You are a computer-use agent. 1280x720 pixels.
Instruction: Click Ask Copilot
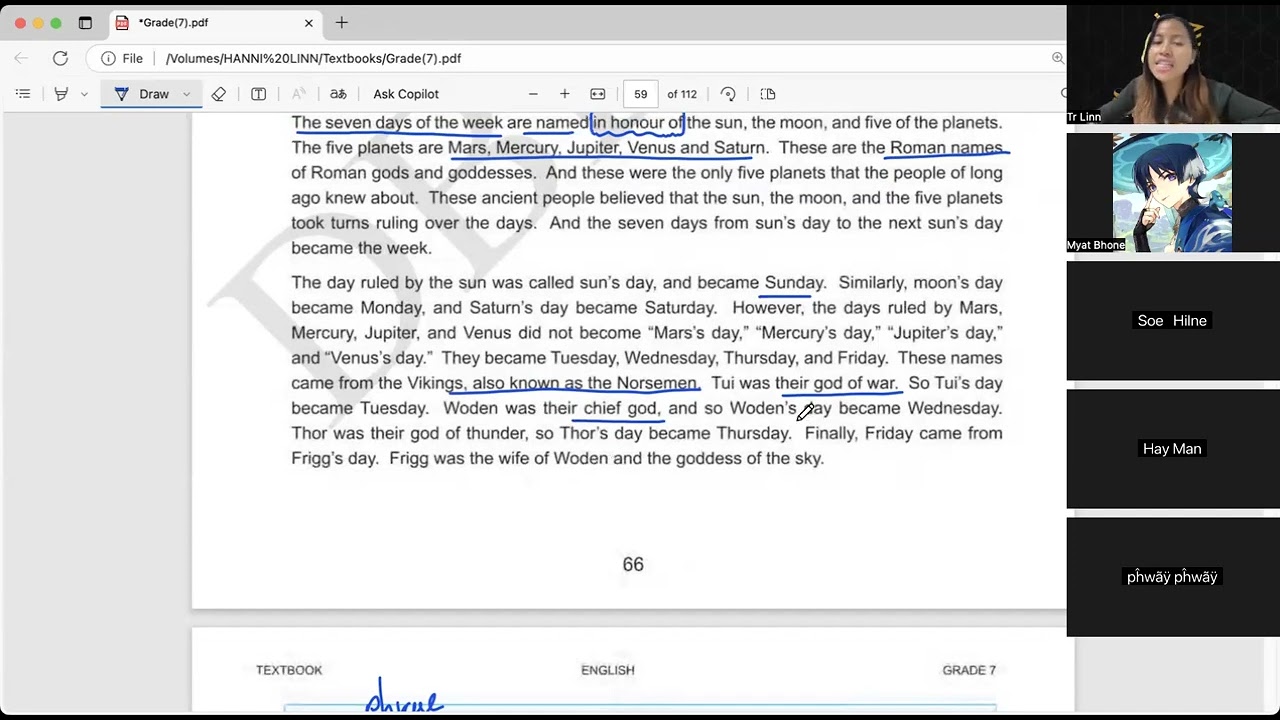point(406,94)
